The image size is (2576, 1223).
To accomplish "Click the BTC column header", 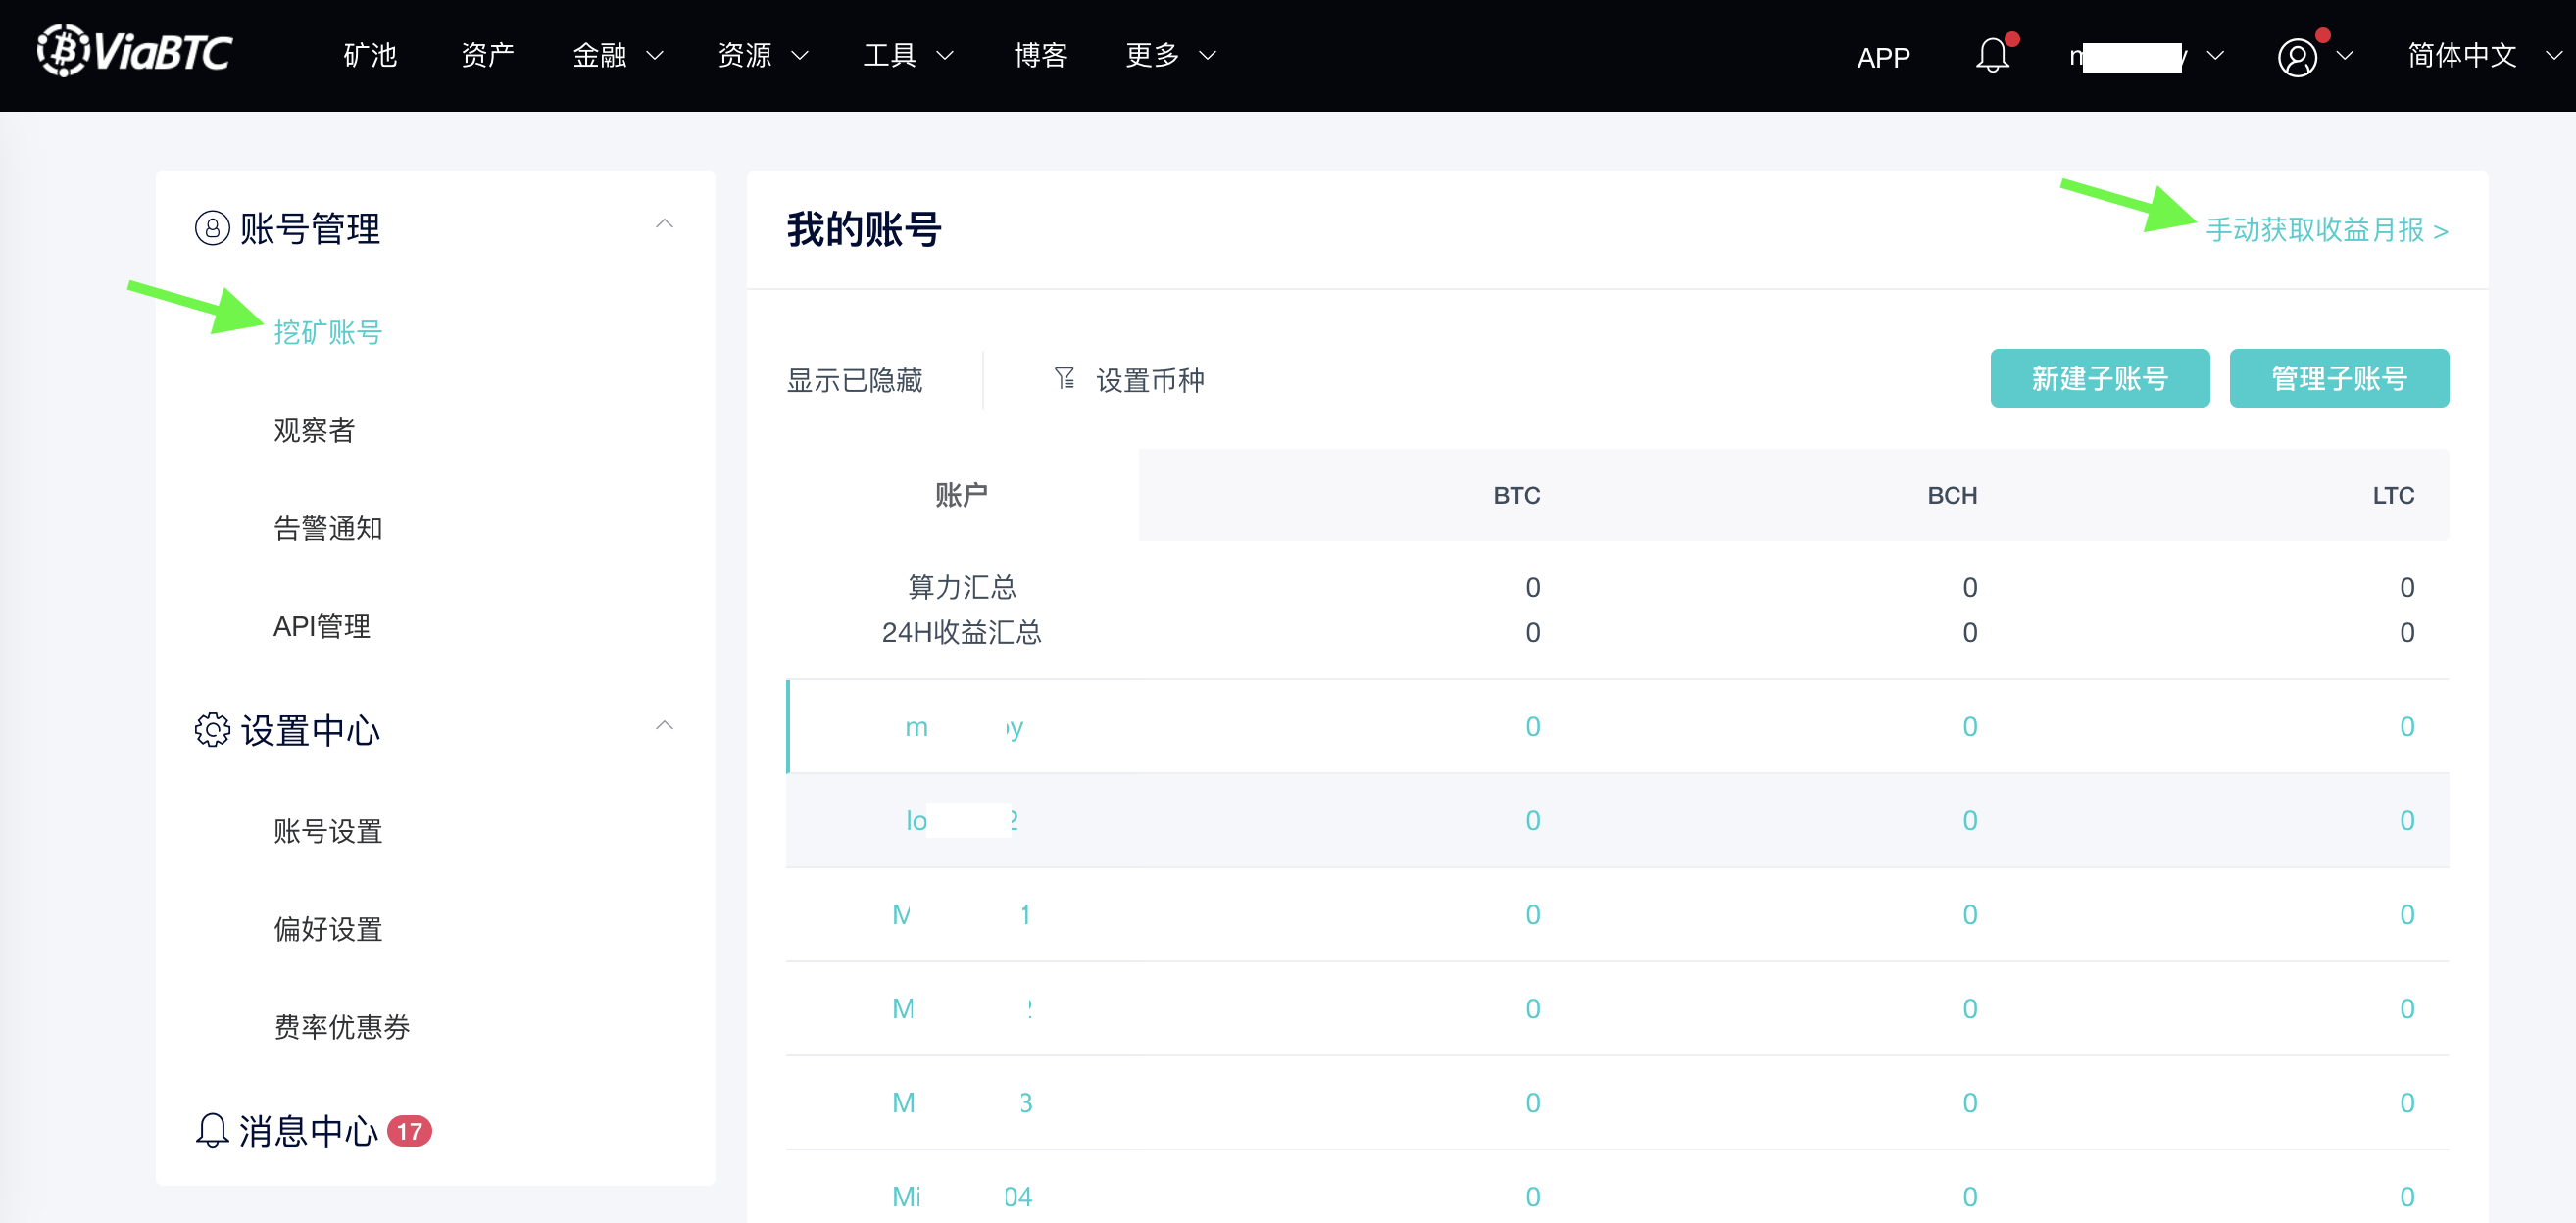I will [x=1516, y=495].
